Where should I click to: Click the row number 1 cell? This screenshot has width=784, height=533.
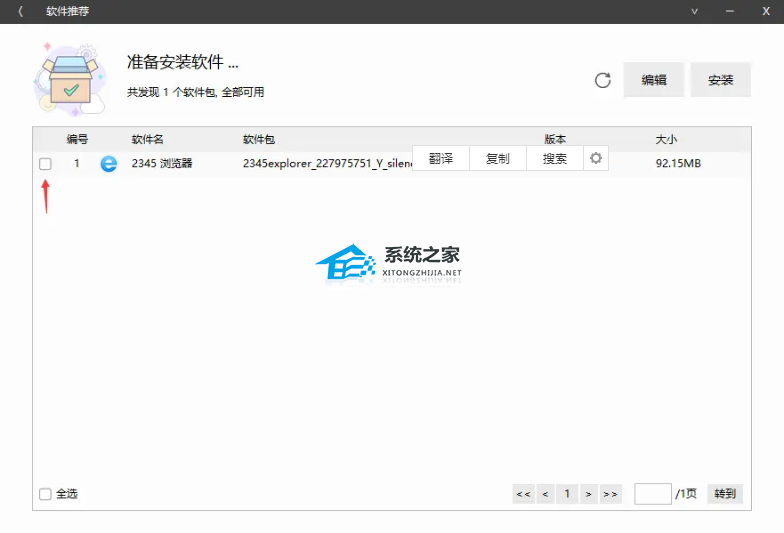tap(76, 164)
